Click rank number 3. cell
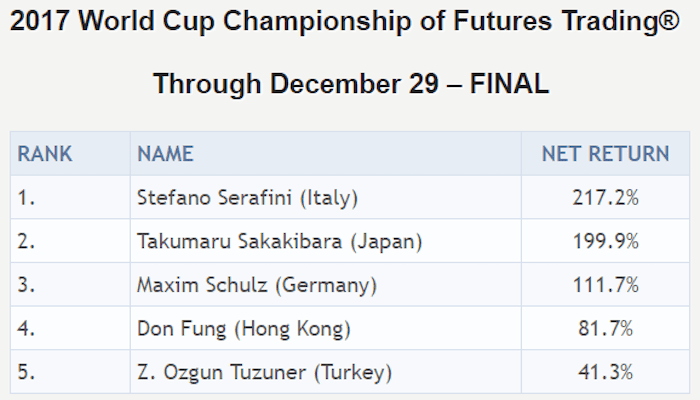The width and height of the screenshot is (700, 400). coord(70,284)
